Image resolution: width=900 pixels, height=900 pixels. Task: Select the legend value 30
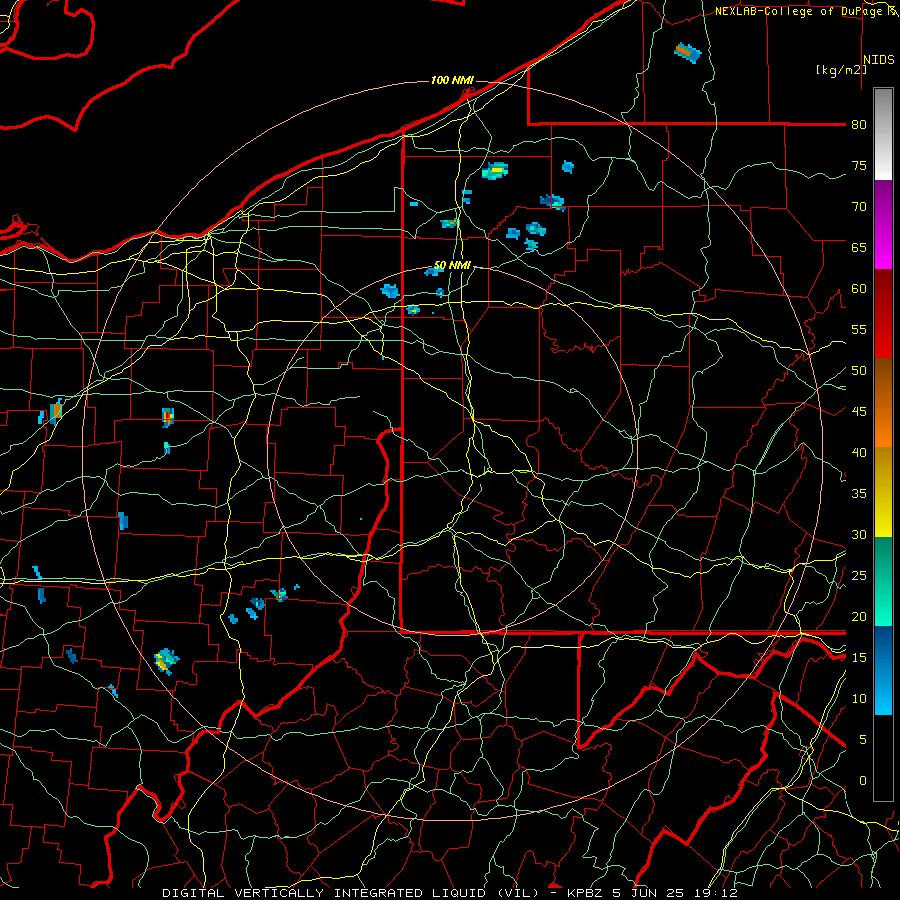(859, 535)
